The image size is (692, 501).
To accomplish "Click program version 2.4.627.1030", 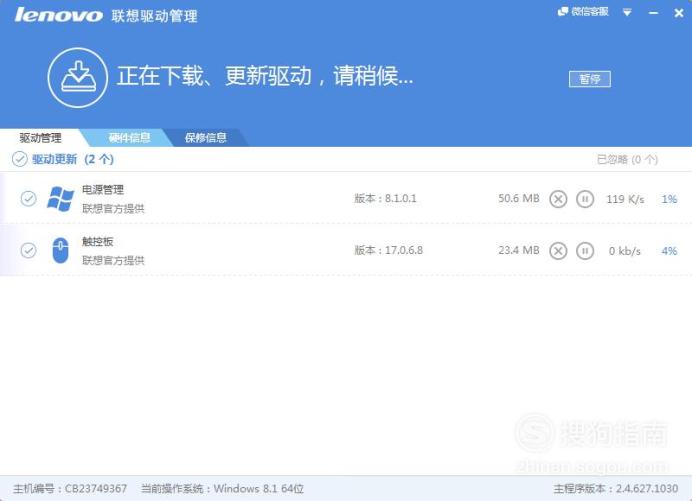I will tap(647, 489).
